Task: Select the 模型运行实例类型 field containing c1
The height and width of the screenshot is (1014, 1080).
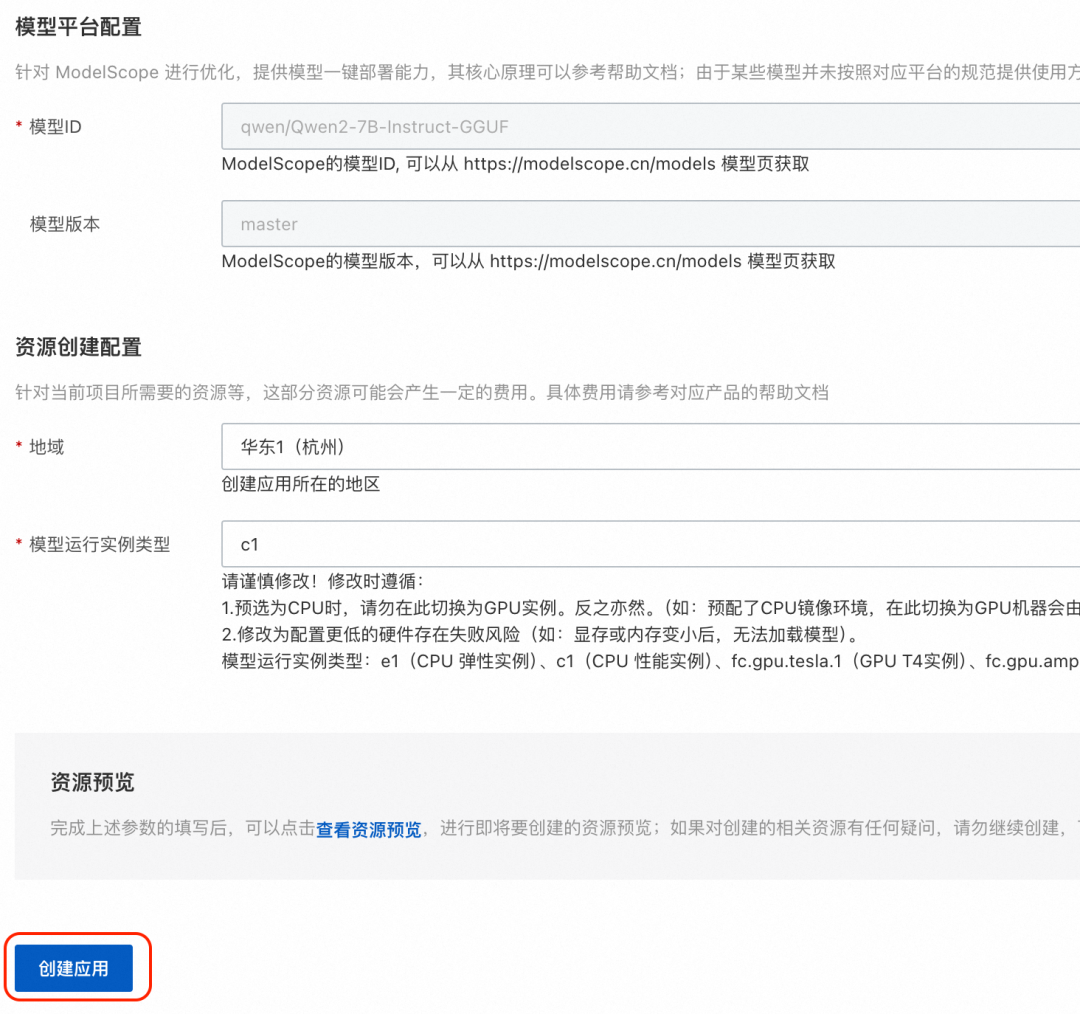Action: point(650,544)
